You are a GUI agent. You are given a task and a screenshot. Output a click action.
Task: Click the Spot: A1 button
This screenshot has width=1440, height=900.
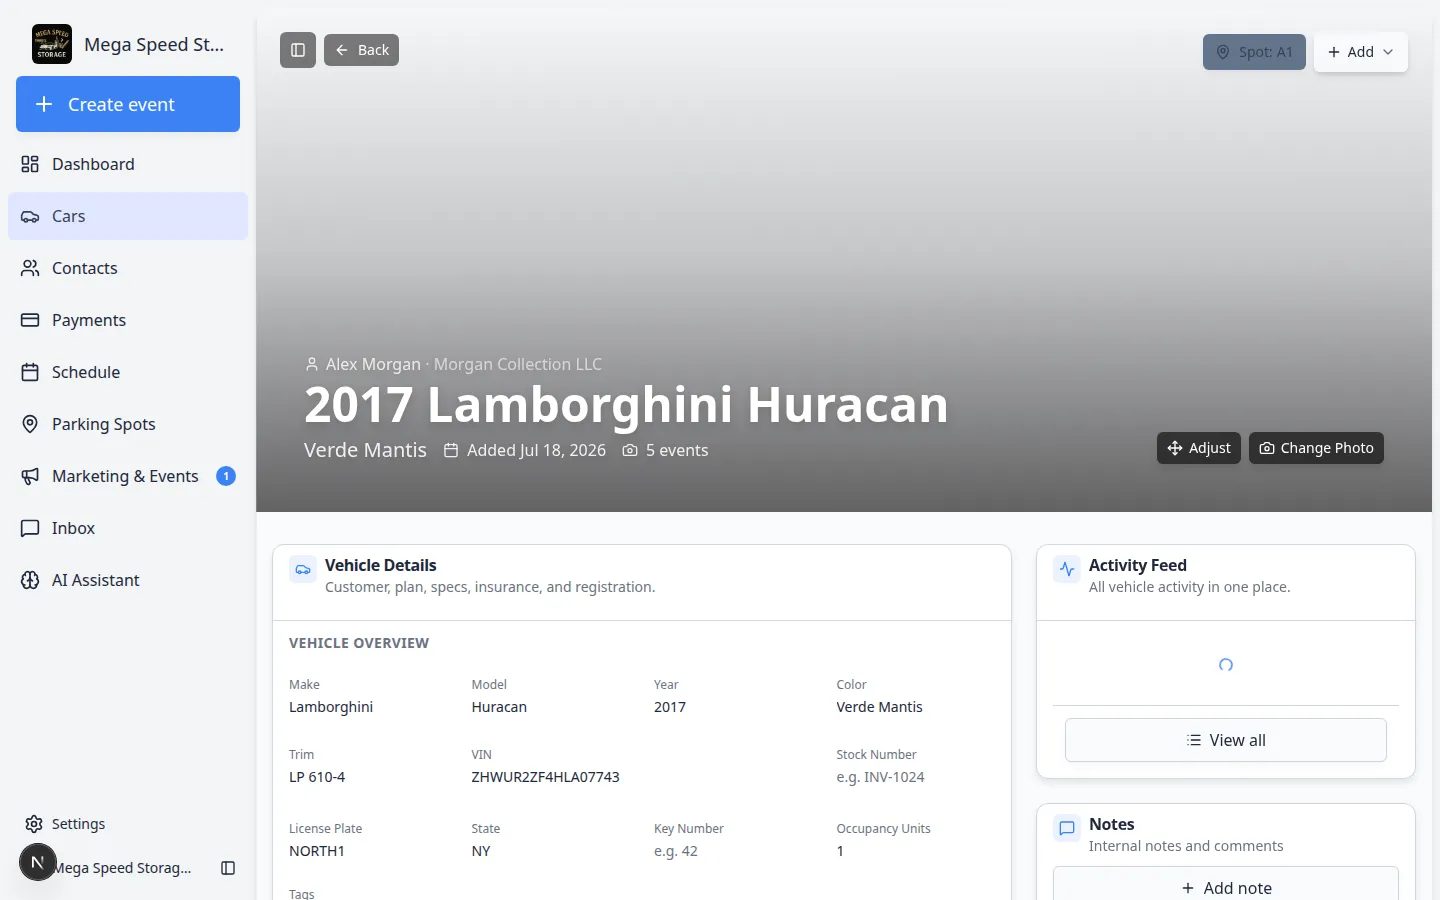pos(1254,52)
